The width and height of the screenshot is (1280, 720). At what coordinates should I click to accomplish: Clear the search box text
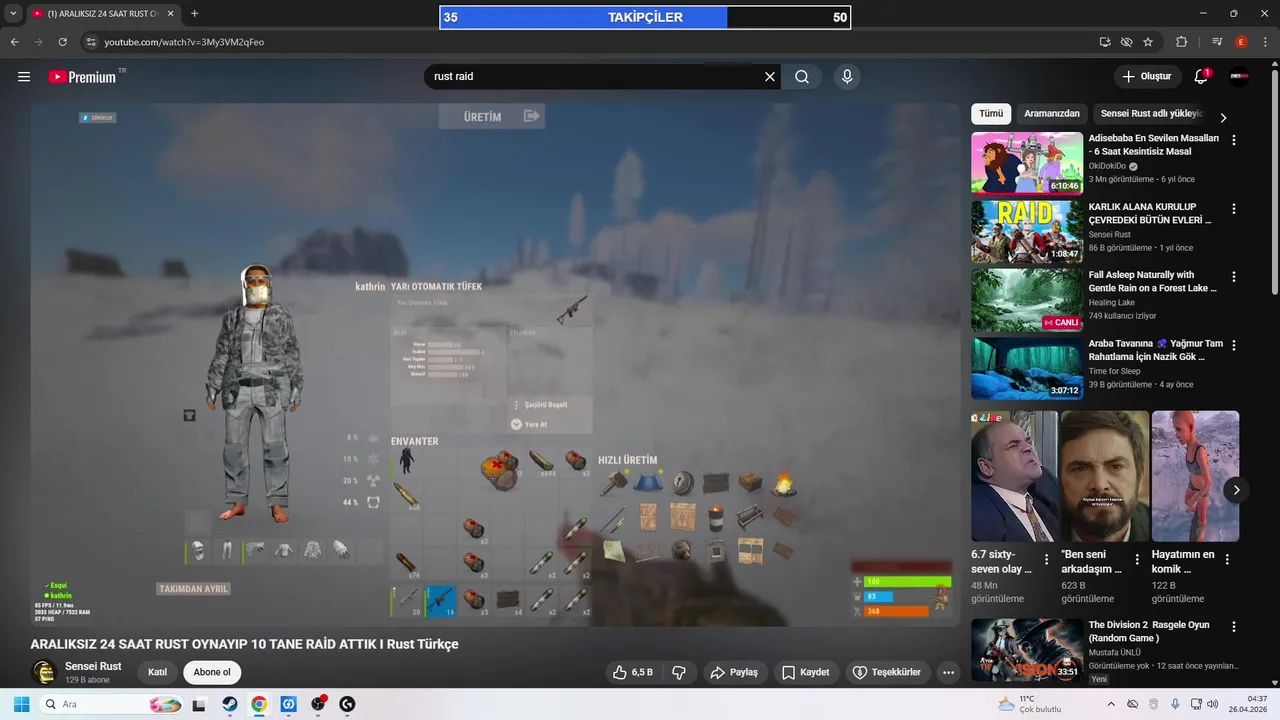point(770,77)
